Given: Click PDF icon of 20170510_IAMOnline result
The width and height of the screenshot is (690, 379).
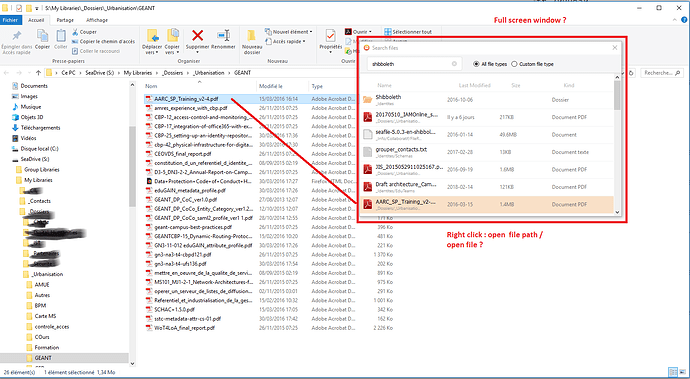Looking at the screenshot, I should tap(367, 117).
